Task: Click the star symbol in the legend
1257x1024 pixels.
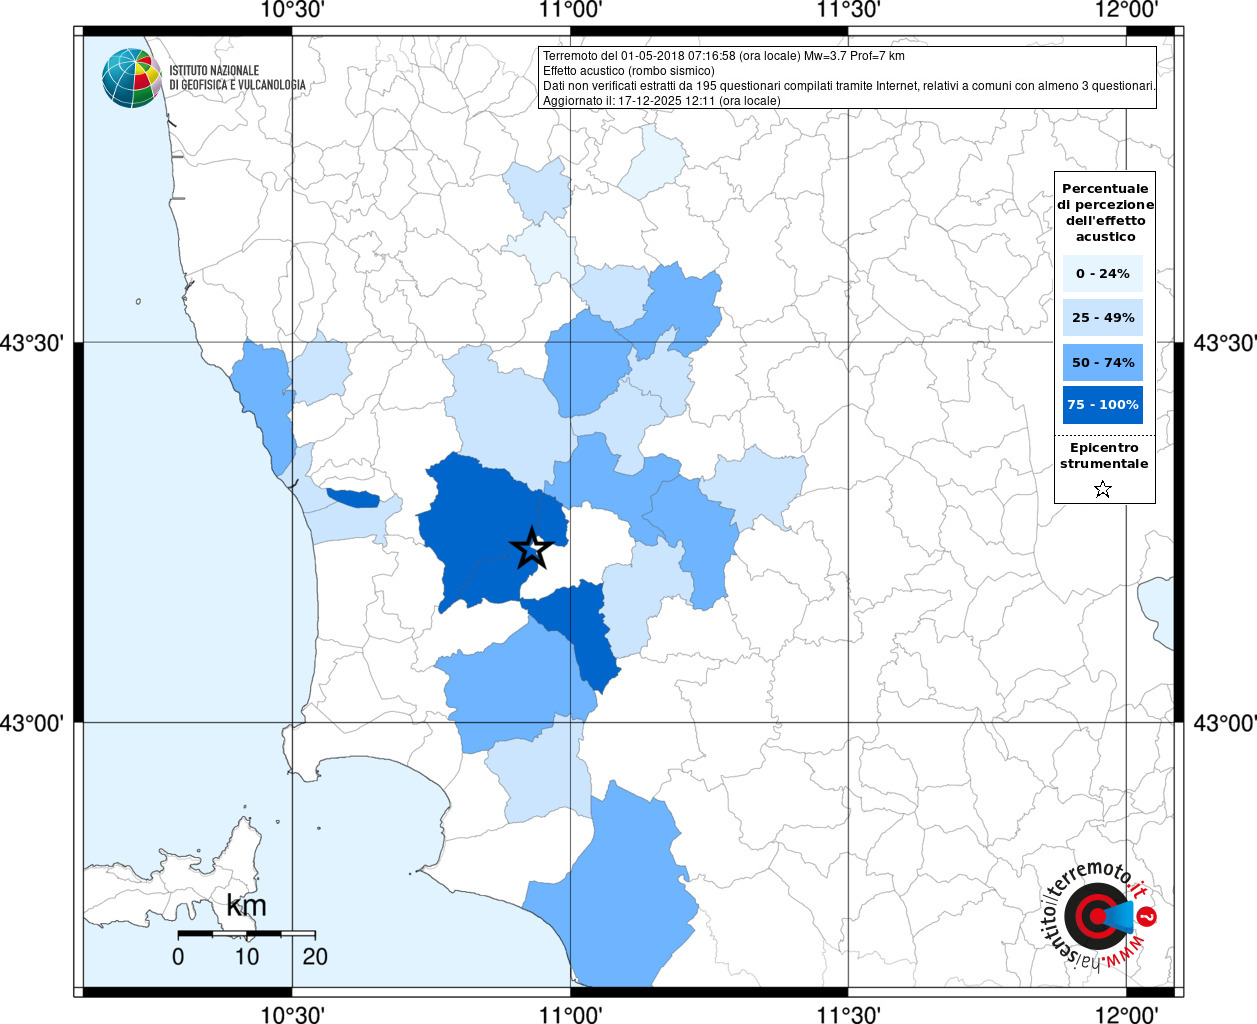Action: click(x=1103, y=489)
